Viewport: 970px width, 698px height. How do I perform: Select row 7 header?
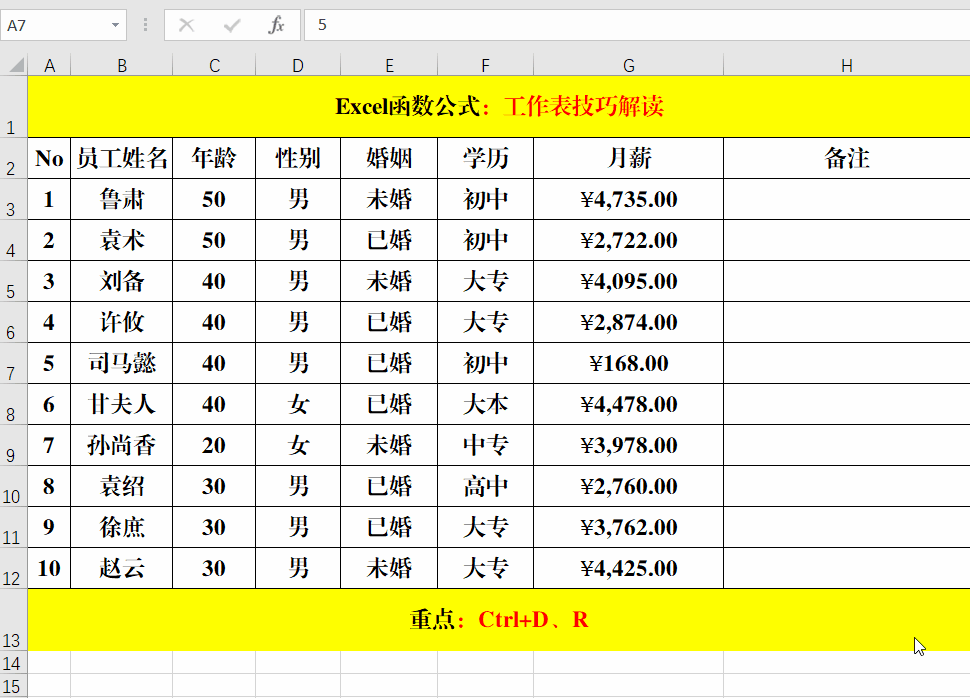click(14, 363)
